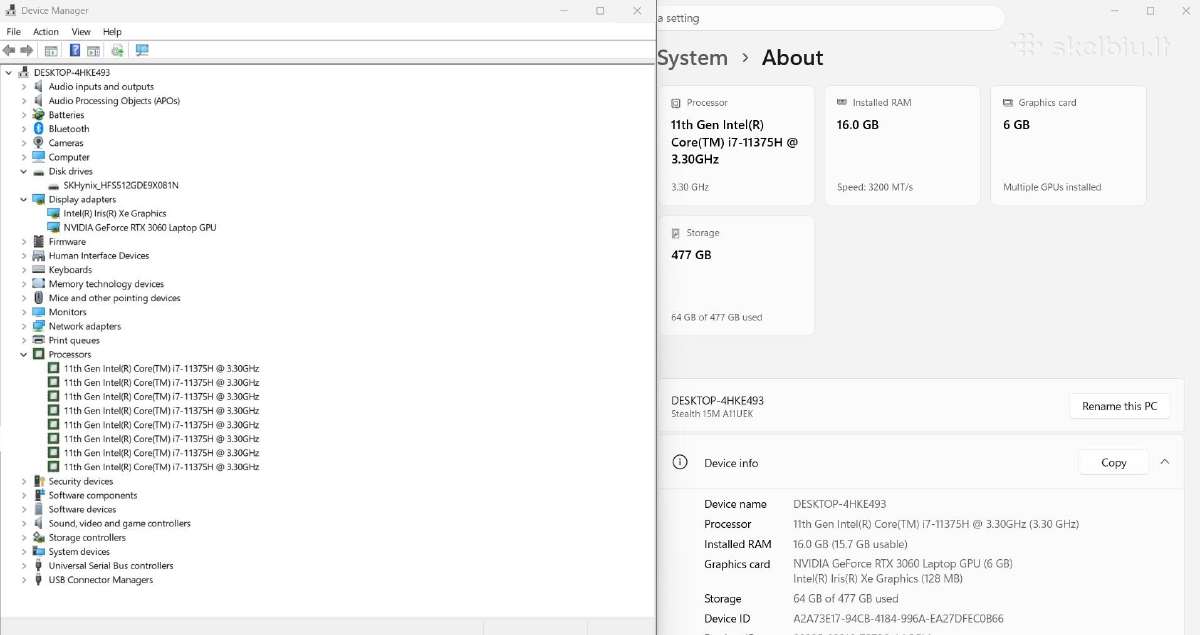Expand System devices node

(24, 551)
